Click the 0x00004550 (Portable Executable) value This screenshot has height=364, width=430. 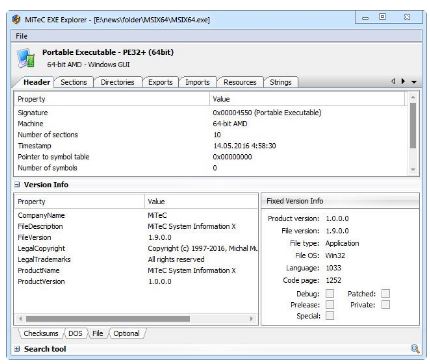267,113
